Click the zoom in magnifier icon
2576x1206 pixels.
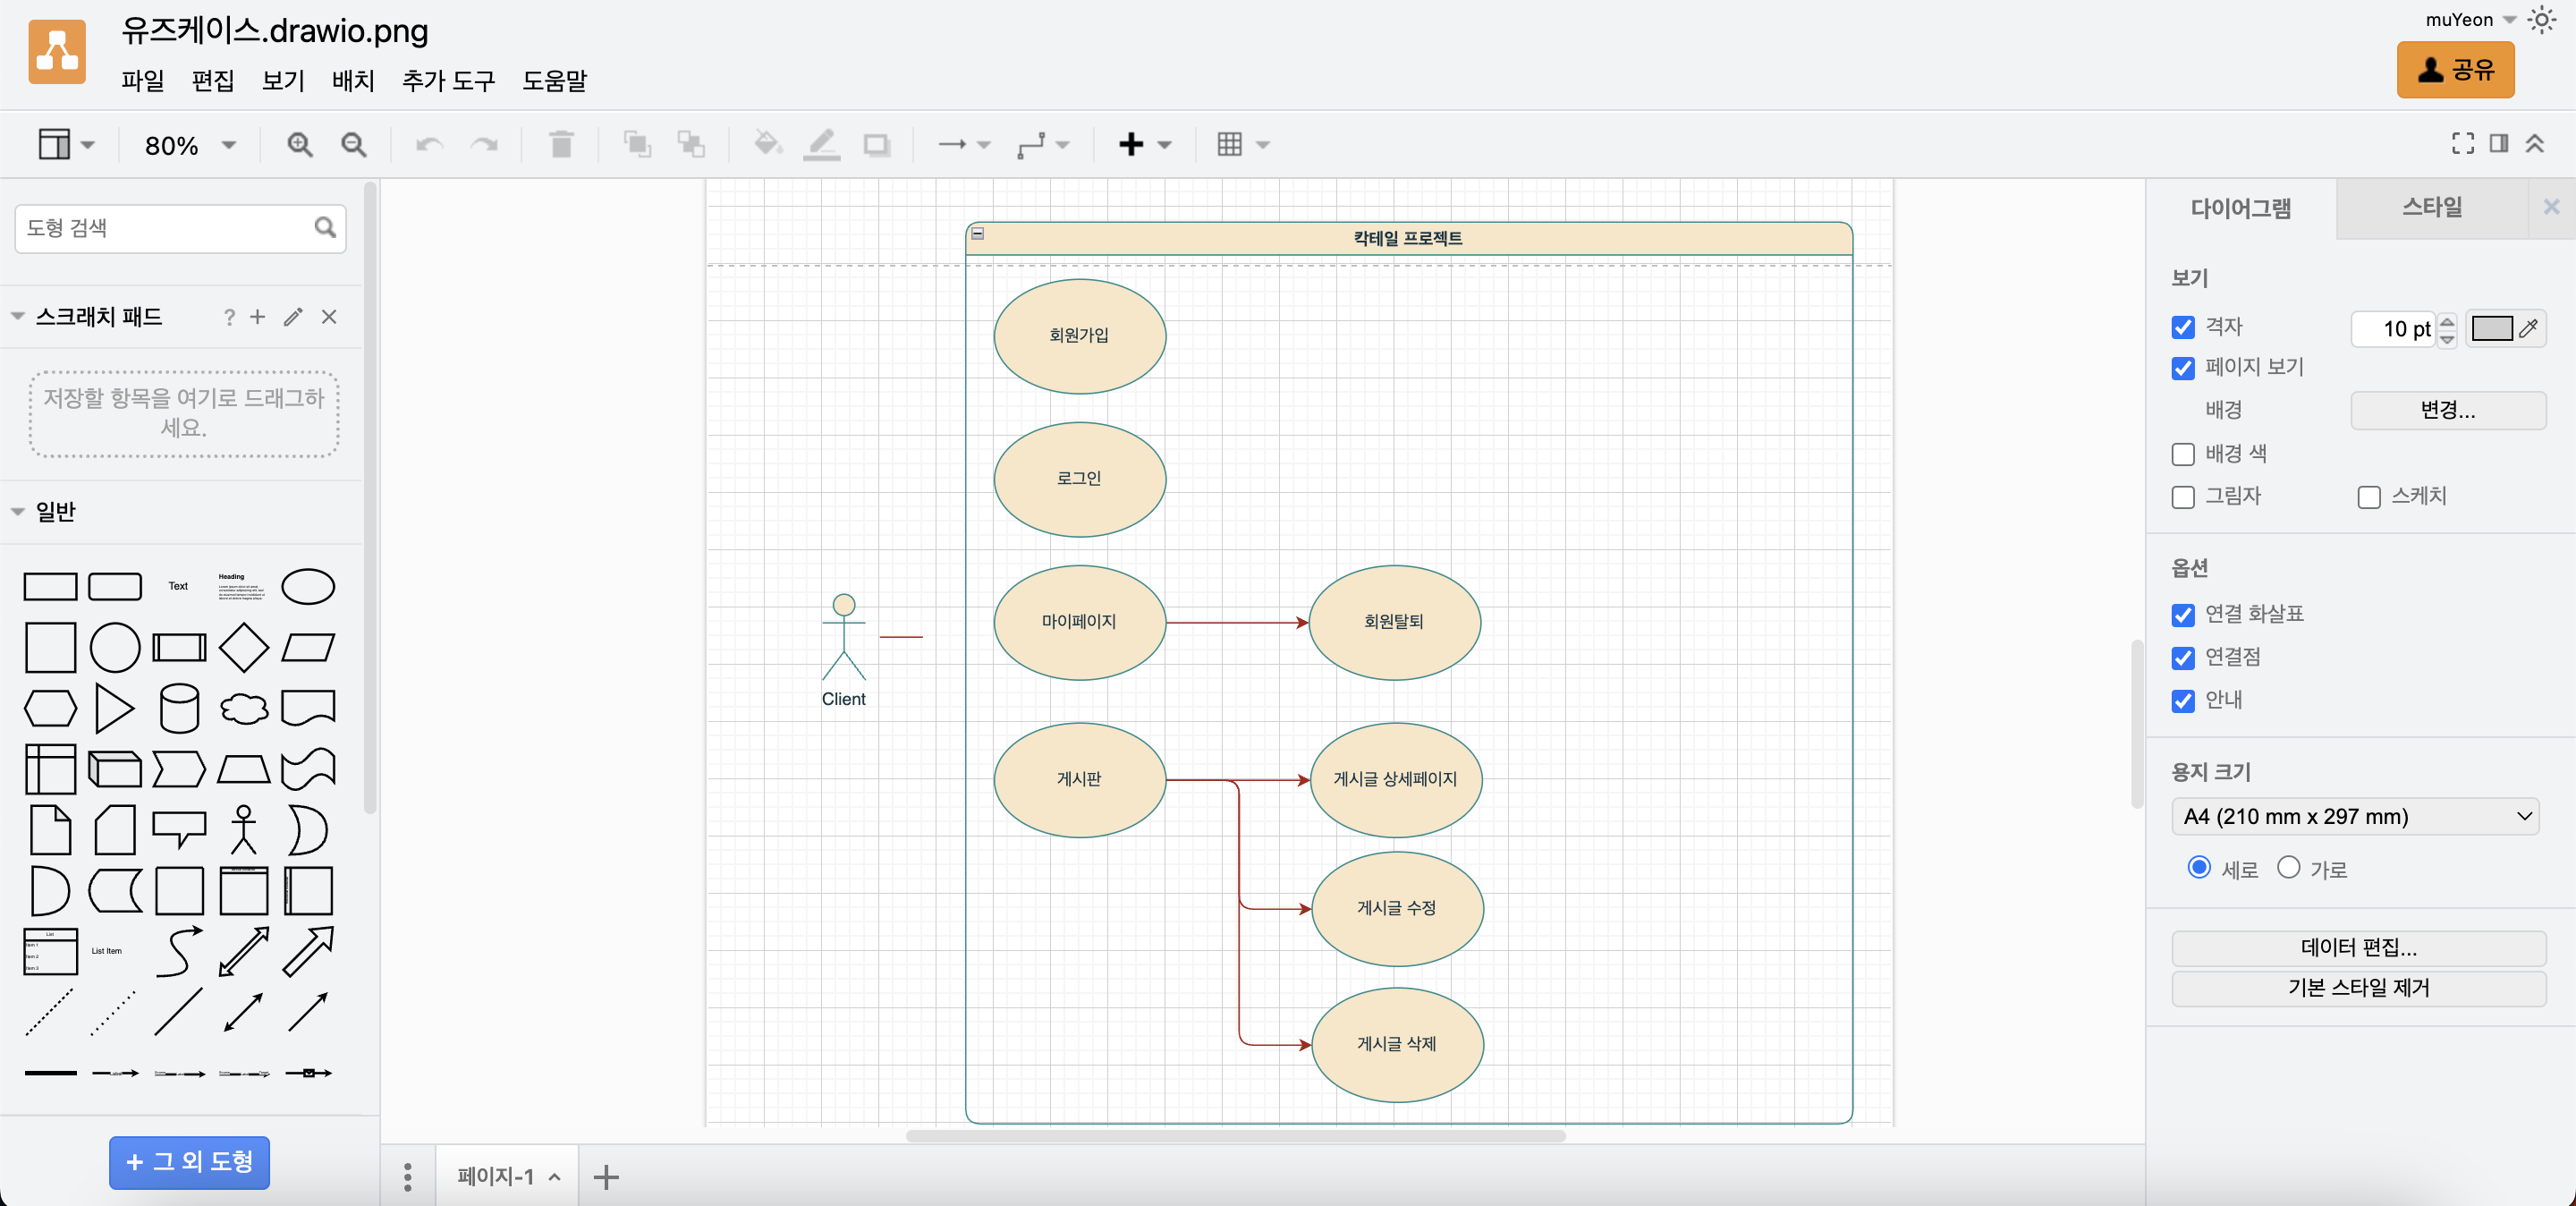click(300, 145)
